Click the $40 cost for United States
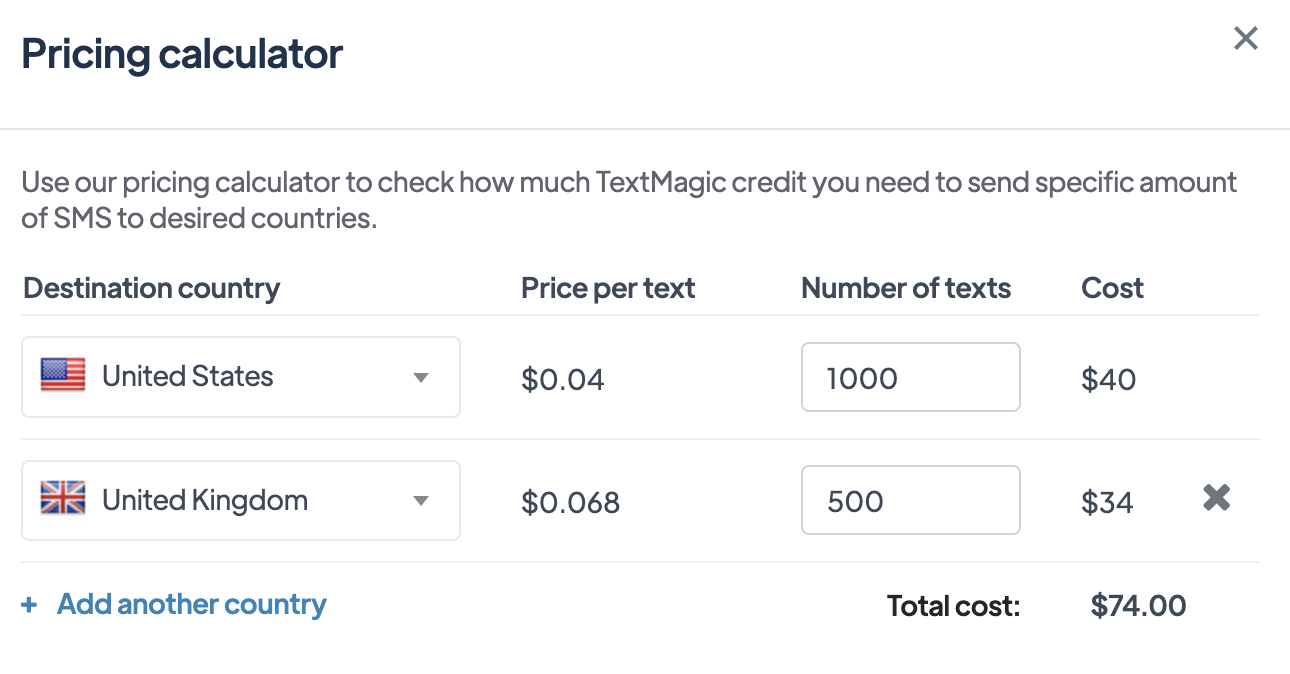 tap(1108, 380)
